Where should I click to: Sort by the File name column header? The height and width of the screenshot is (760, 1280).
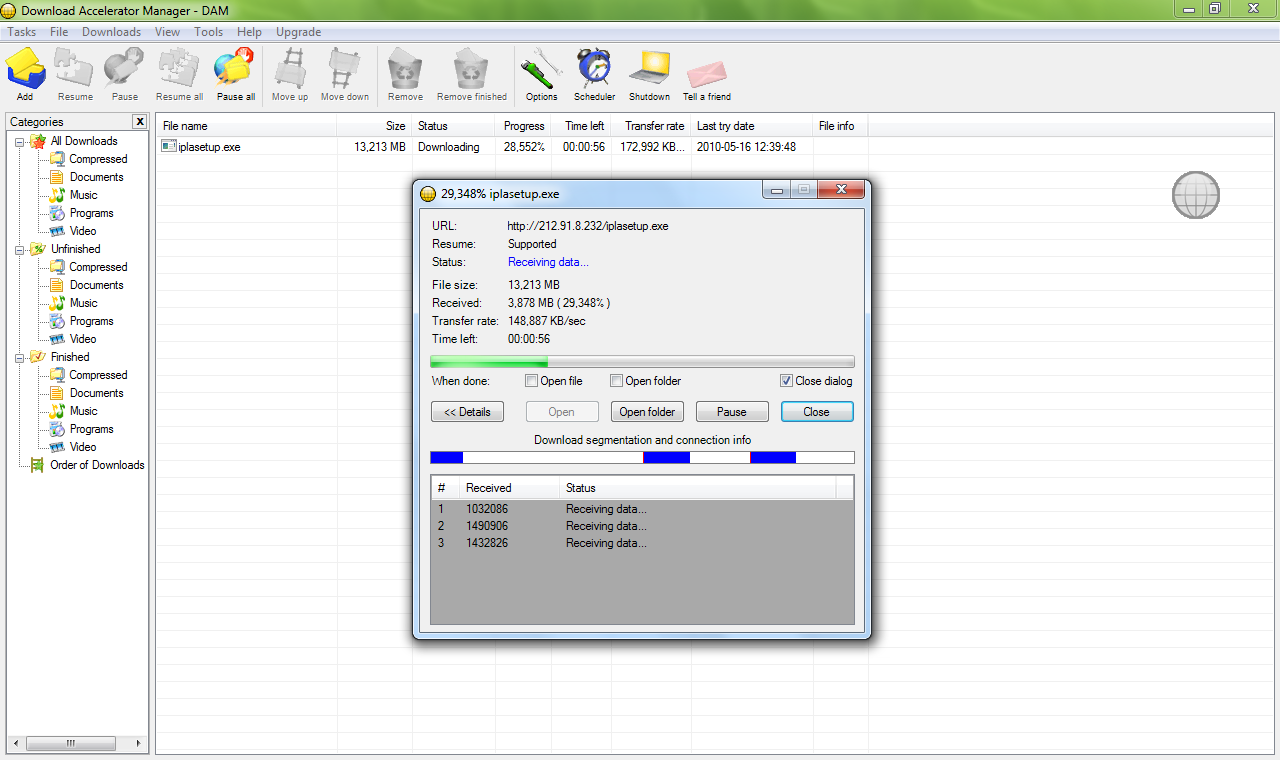click(246, 126)
